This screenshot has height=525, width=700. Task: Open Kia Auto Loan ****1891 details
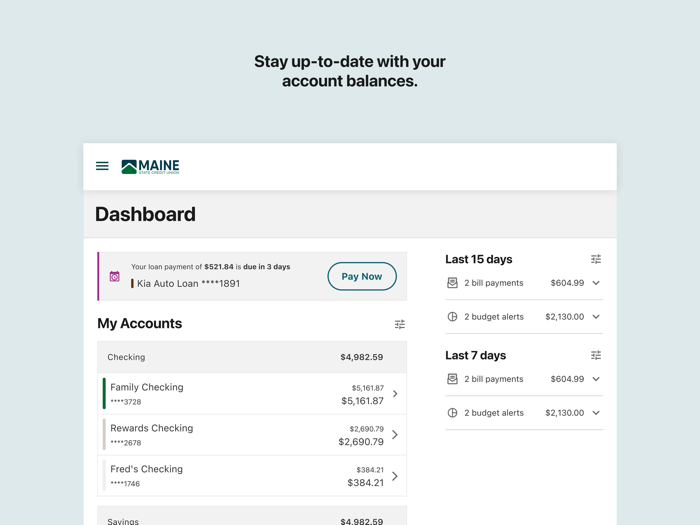(x=188, y=284)
